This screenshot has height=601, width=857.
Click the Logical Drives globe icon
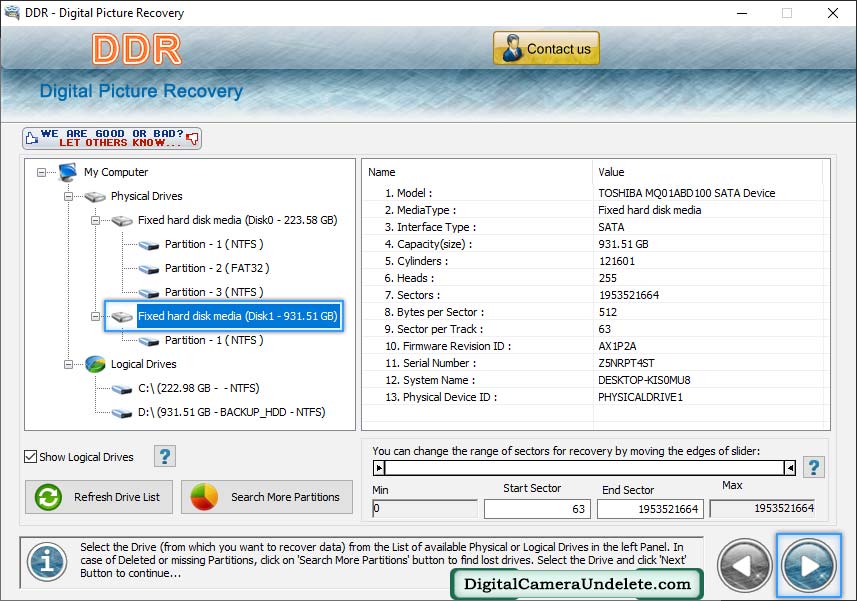click(x=96, y=364)
